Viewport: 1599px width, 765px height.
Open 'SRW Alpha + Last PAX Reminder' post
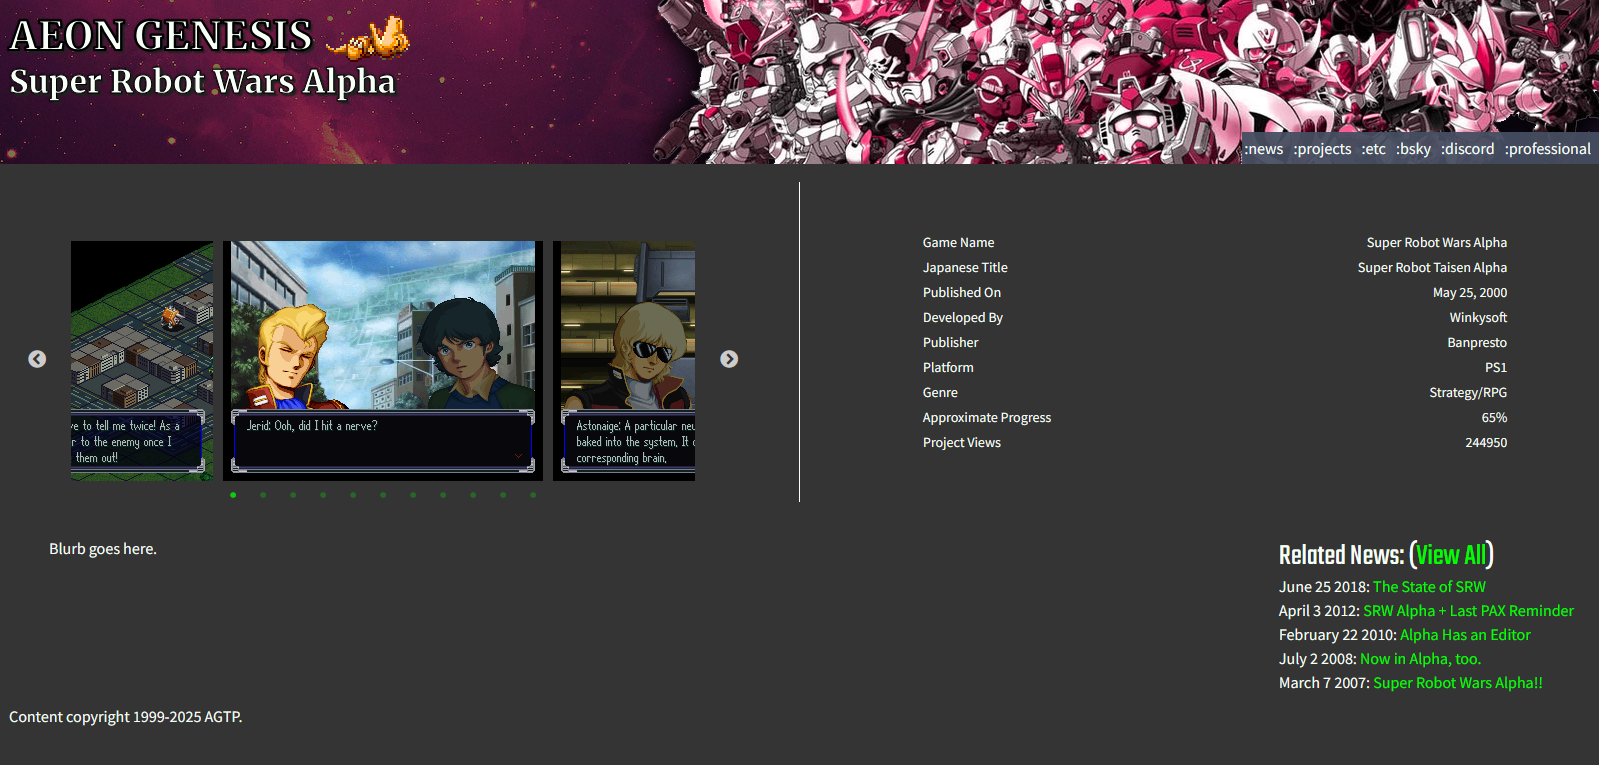[1468, 611]
